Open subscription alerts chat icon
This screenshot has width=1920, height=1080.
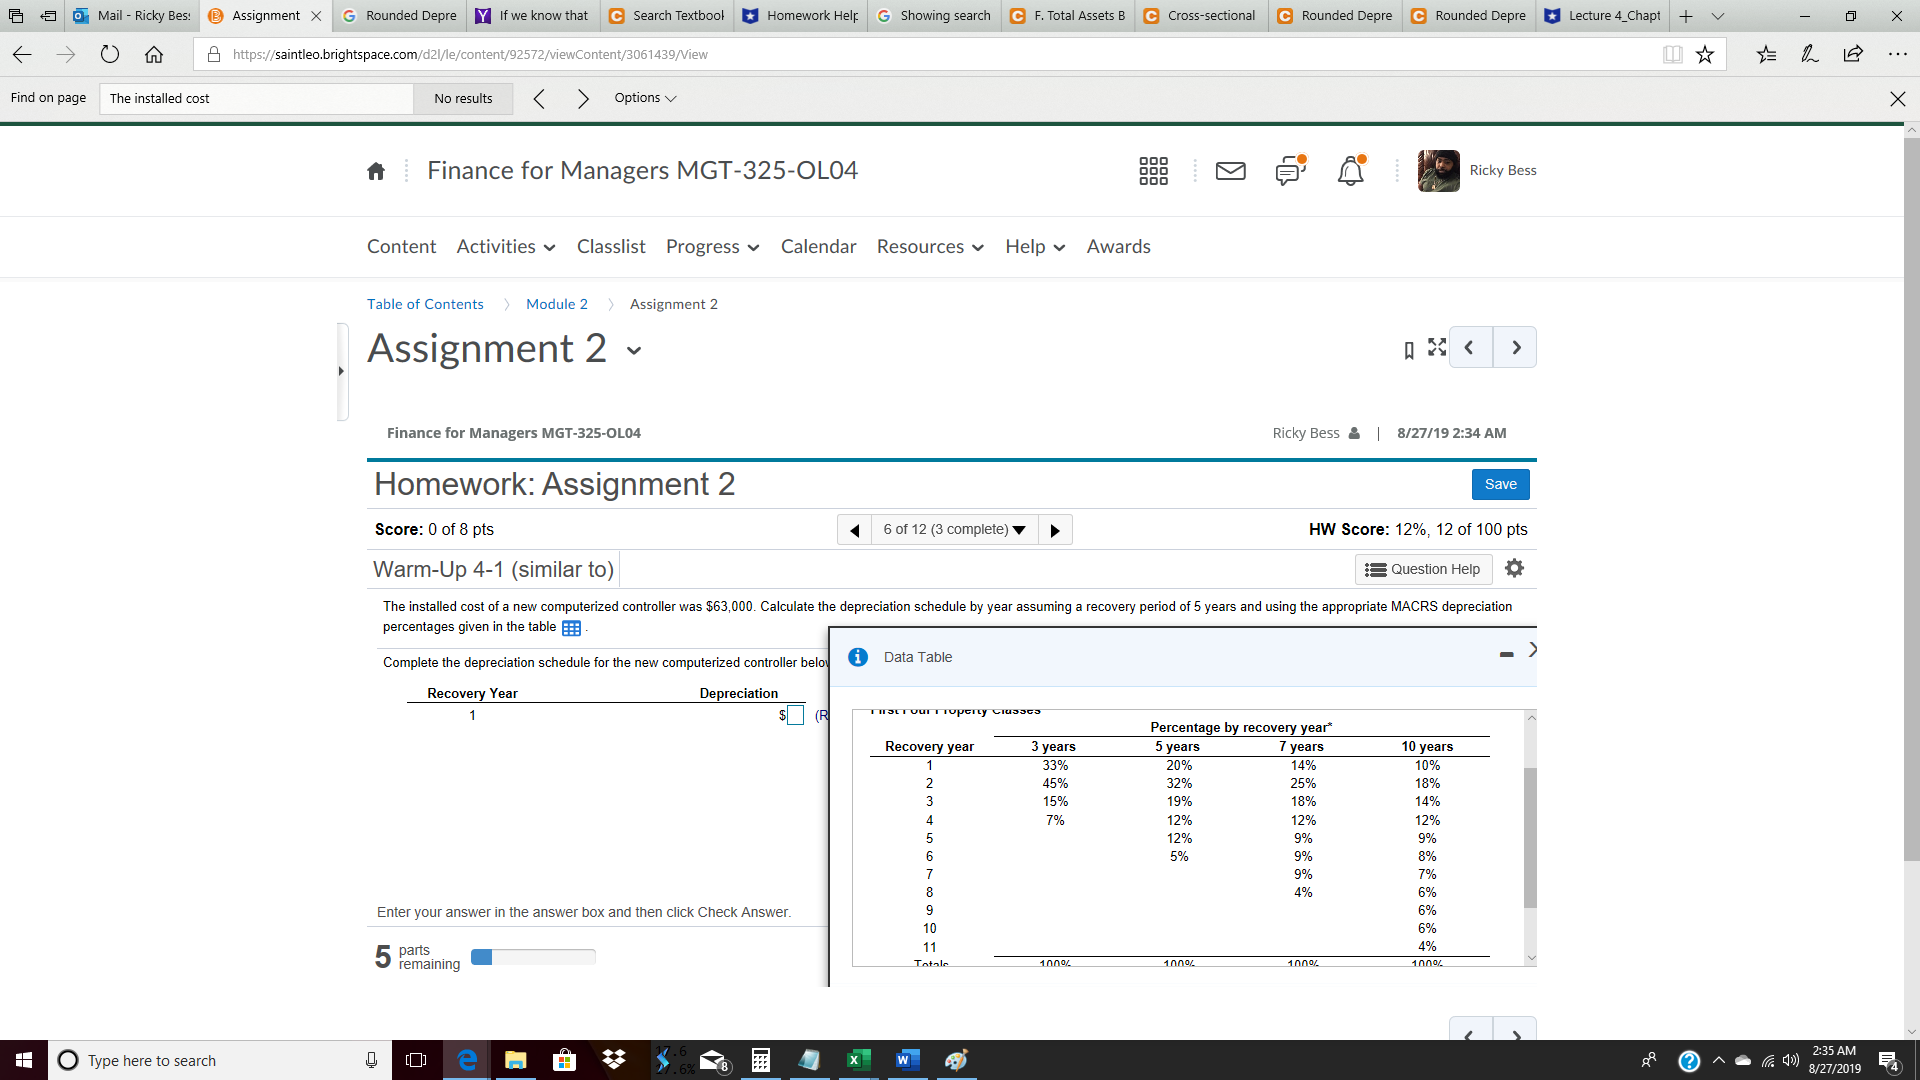click(x=1290, y=171)
